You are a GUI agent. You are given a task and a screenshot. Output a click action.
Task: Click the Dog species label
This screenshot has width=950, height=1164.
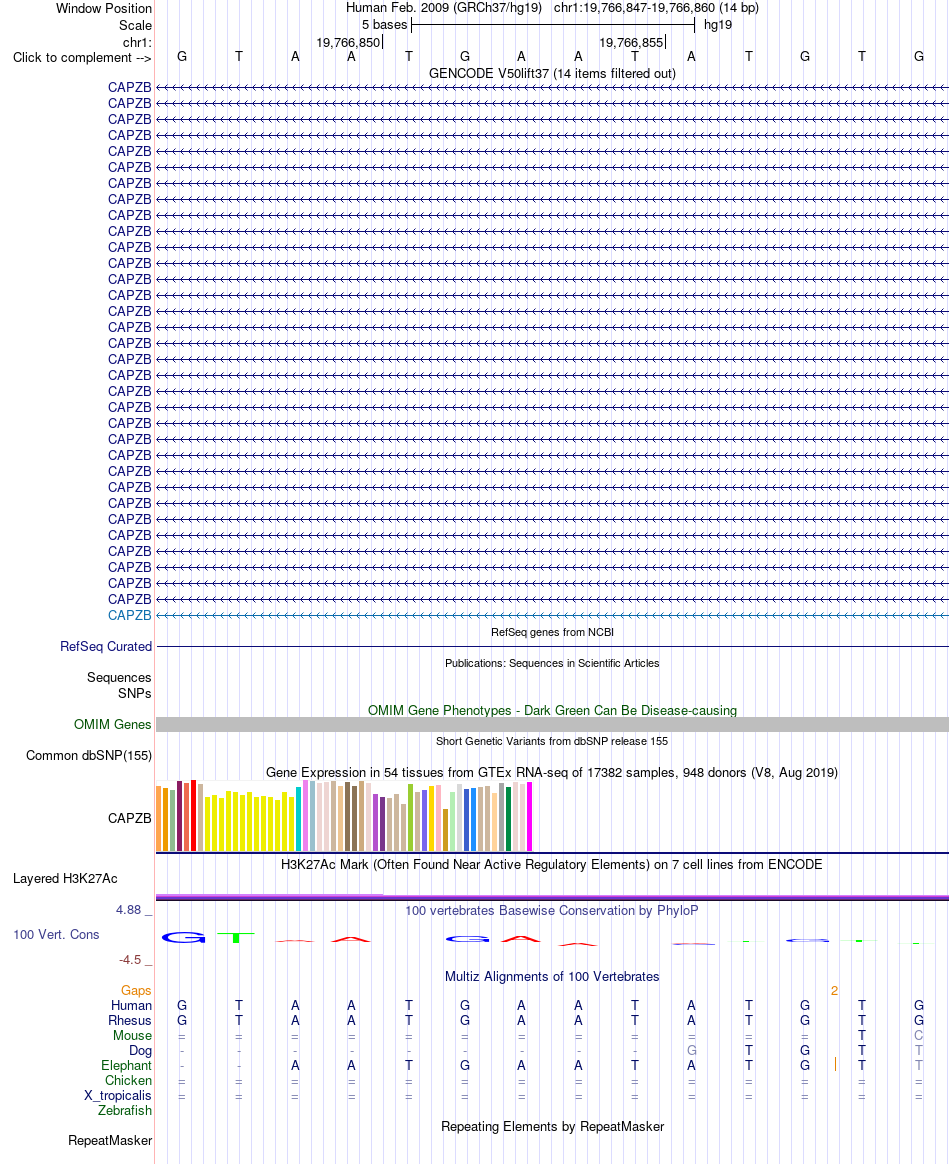pos(140,1050)
